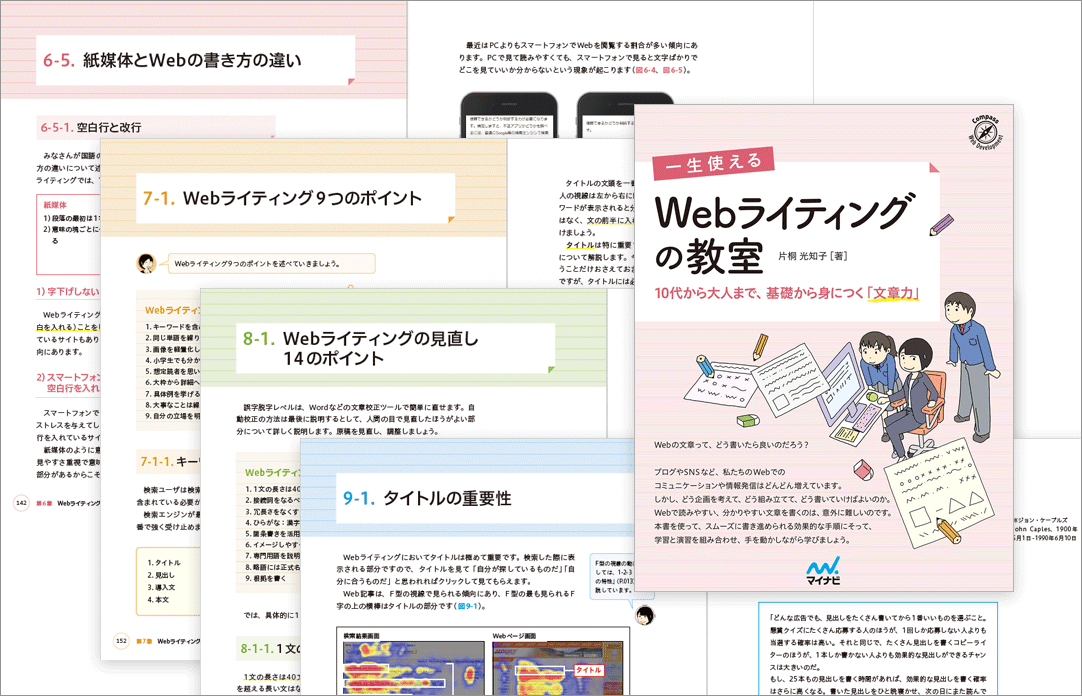Click list item 1.キーワードを含
Screen dimensions: 1082x696
[173, 327]
